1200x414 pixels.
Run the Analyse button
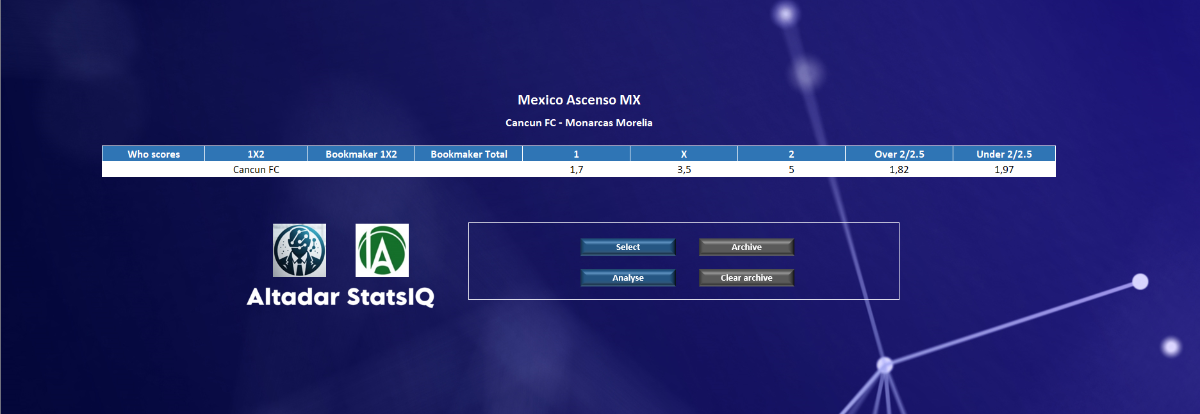628,278
